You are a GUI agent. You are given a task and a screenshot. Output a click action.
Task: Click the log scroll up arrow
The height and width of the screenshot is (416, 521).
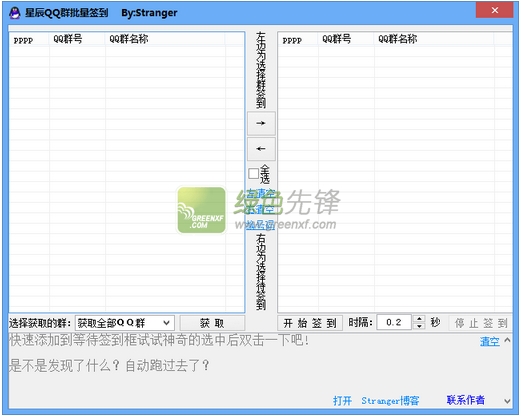pyautogui.click(x=507, y=340)
